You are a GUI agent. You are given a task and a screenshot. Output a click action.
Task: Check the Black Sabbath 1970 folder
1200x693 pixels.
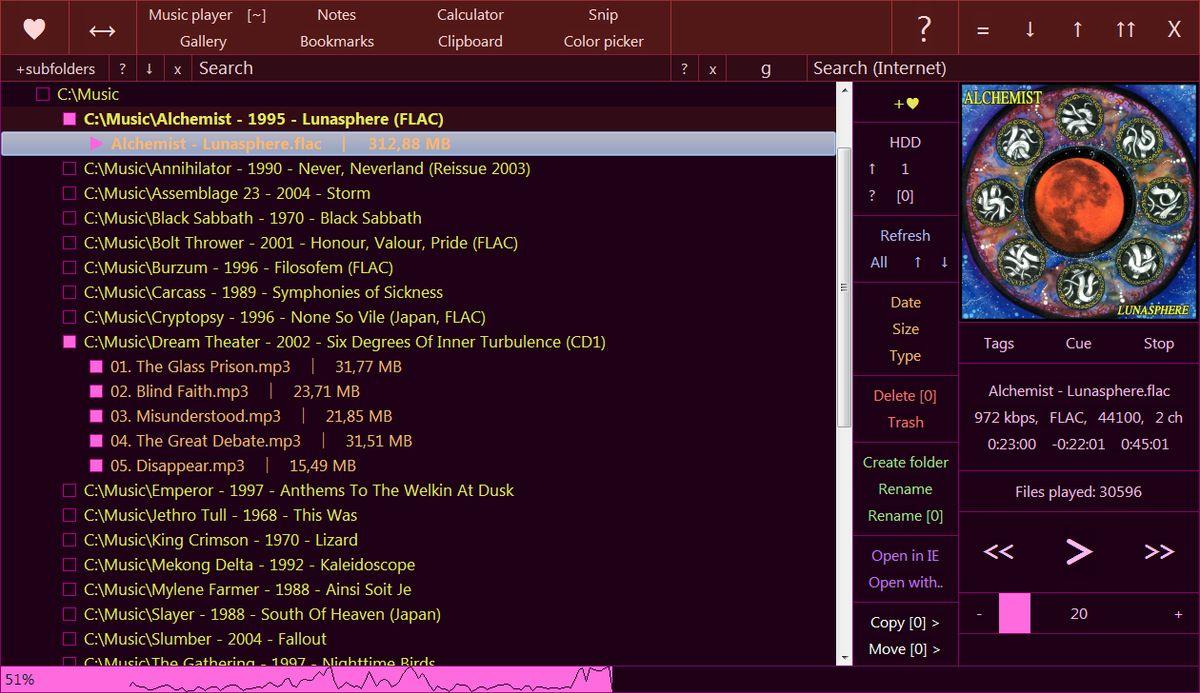69,218
